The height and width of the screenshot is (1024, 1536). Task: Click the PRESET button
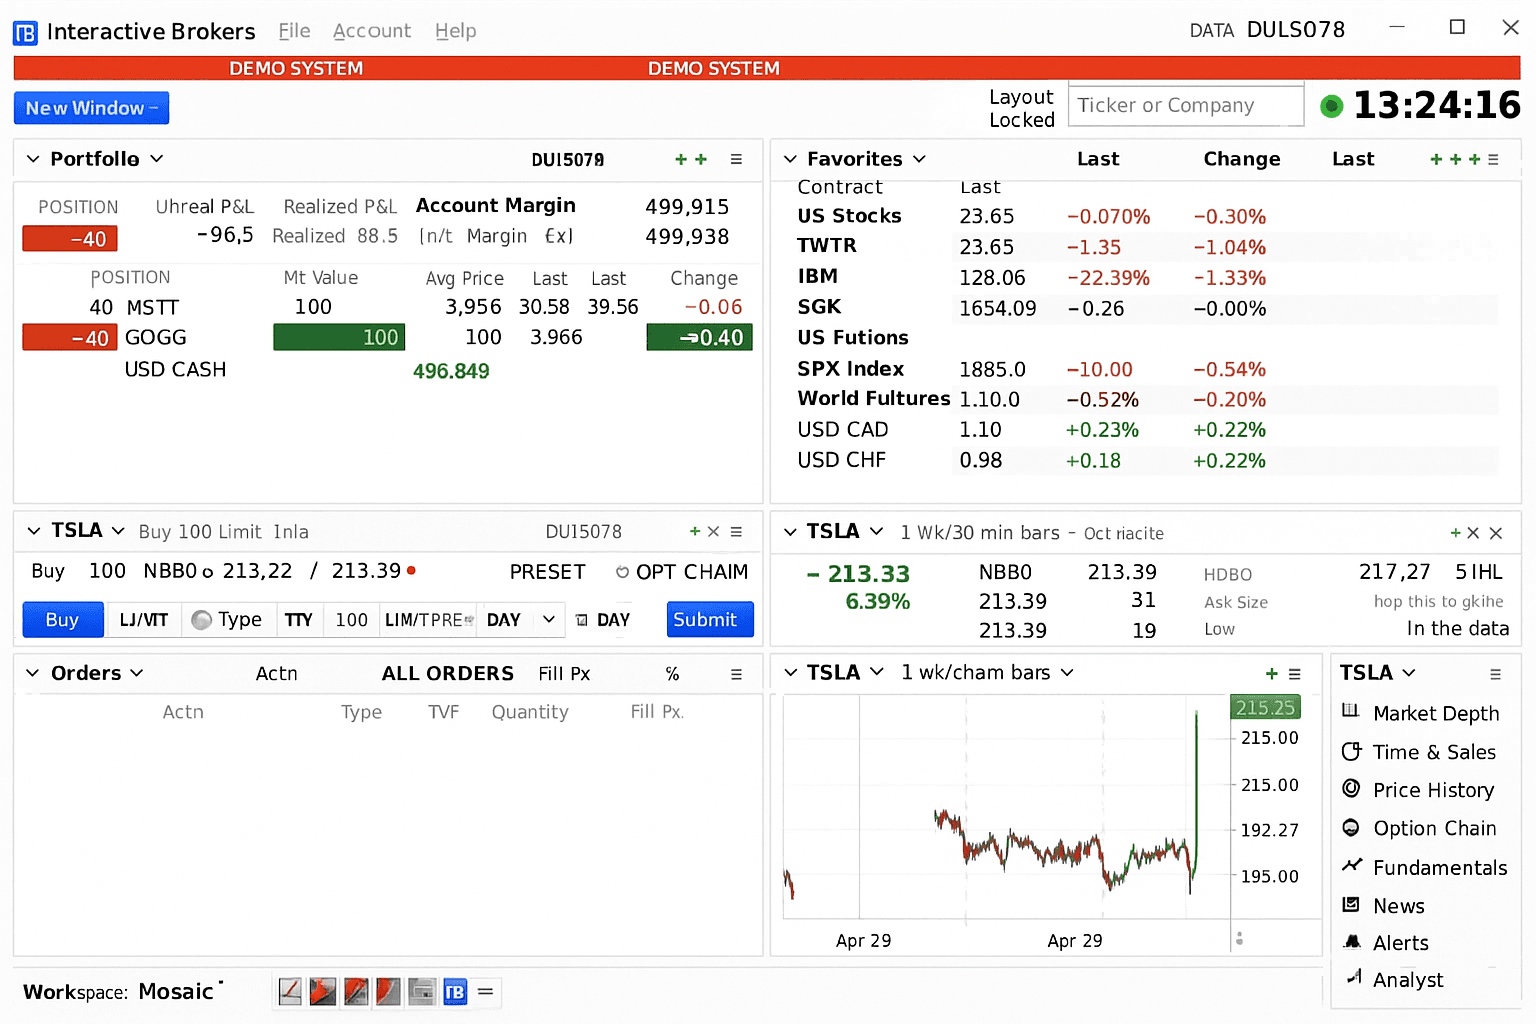[547, 572]
